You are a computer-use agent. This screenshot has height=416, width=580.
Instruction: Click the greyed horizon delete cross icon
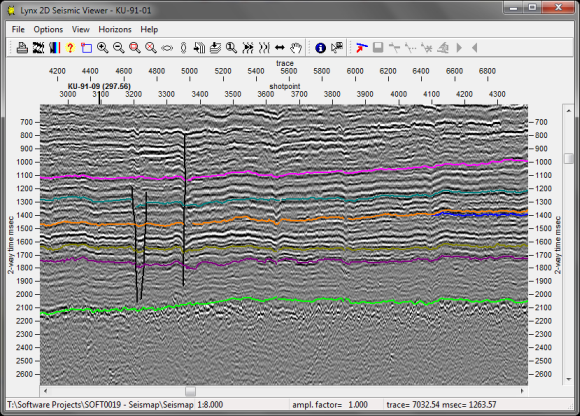pyautogui.click(x=426, y=48)
